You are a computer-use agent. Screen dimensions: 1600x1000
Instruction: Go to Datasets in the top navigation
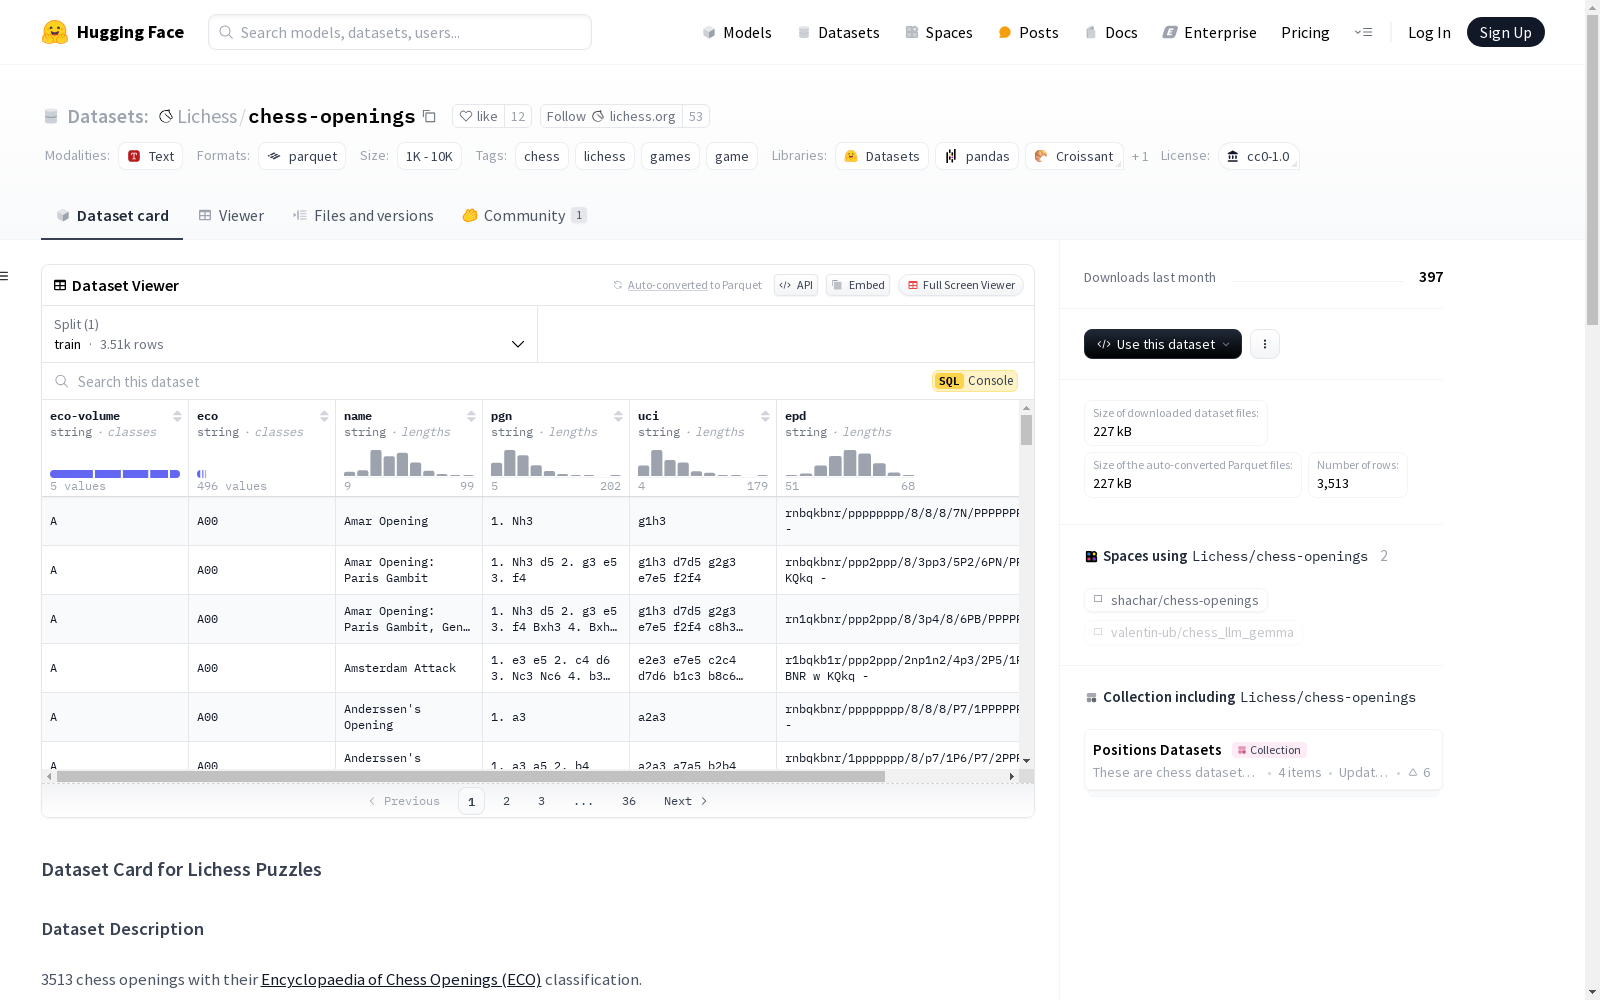pos(838,32)
